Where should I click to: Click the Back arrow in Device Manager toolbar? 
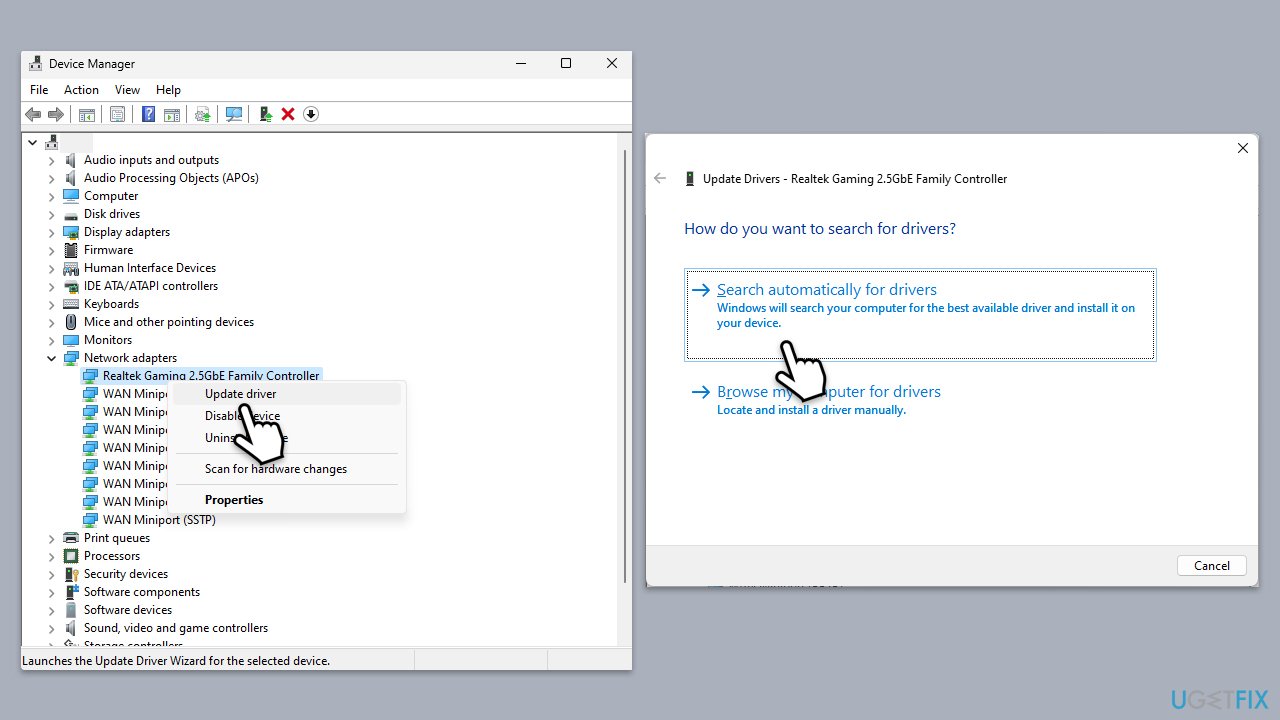(x=33, y=114)
